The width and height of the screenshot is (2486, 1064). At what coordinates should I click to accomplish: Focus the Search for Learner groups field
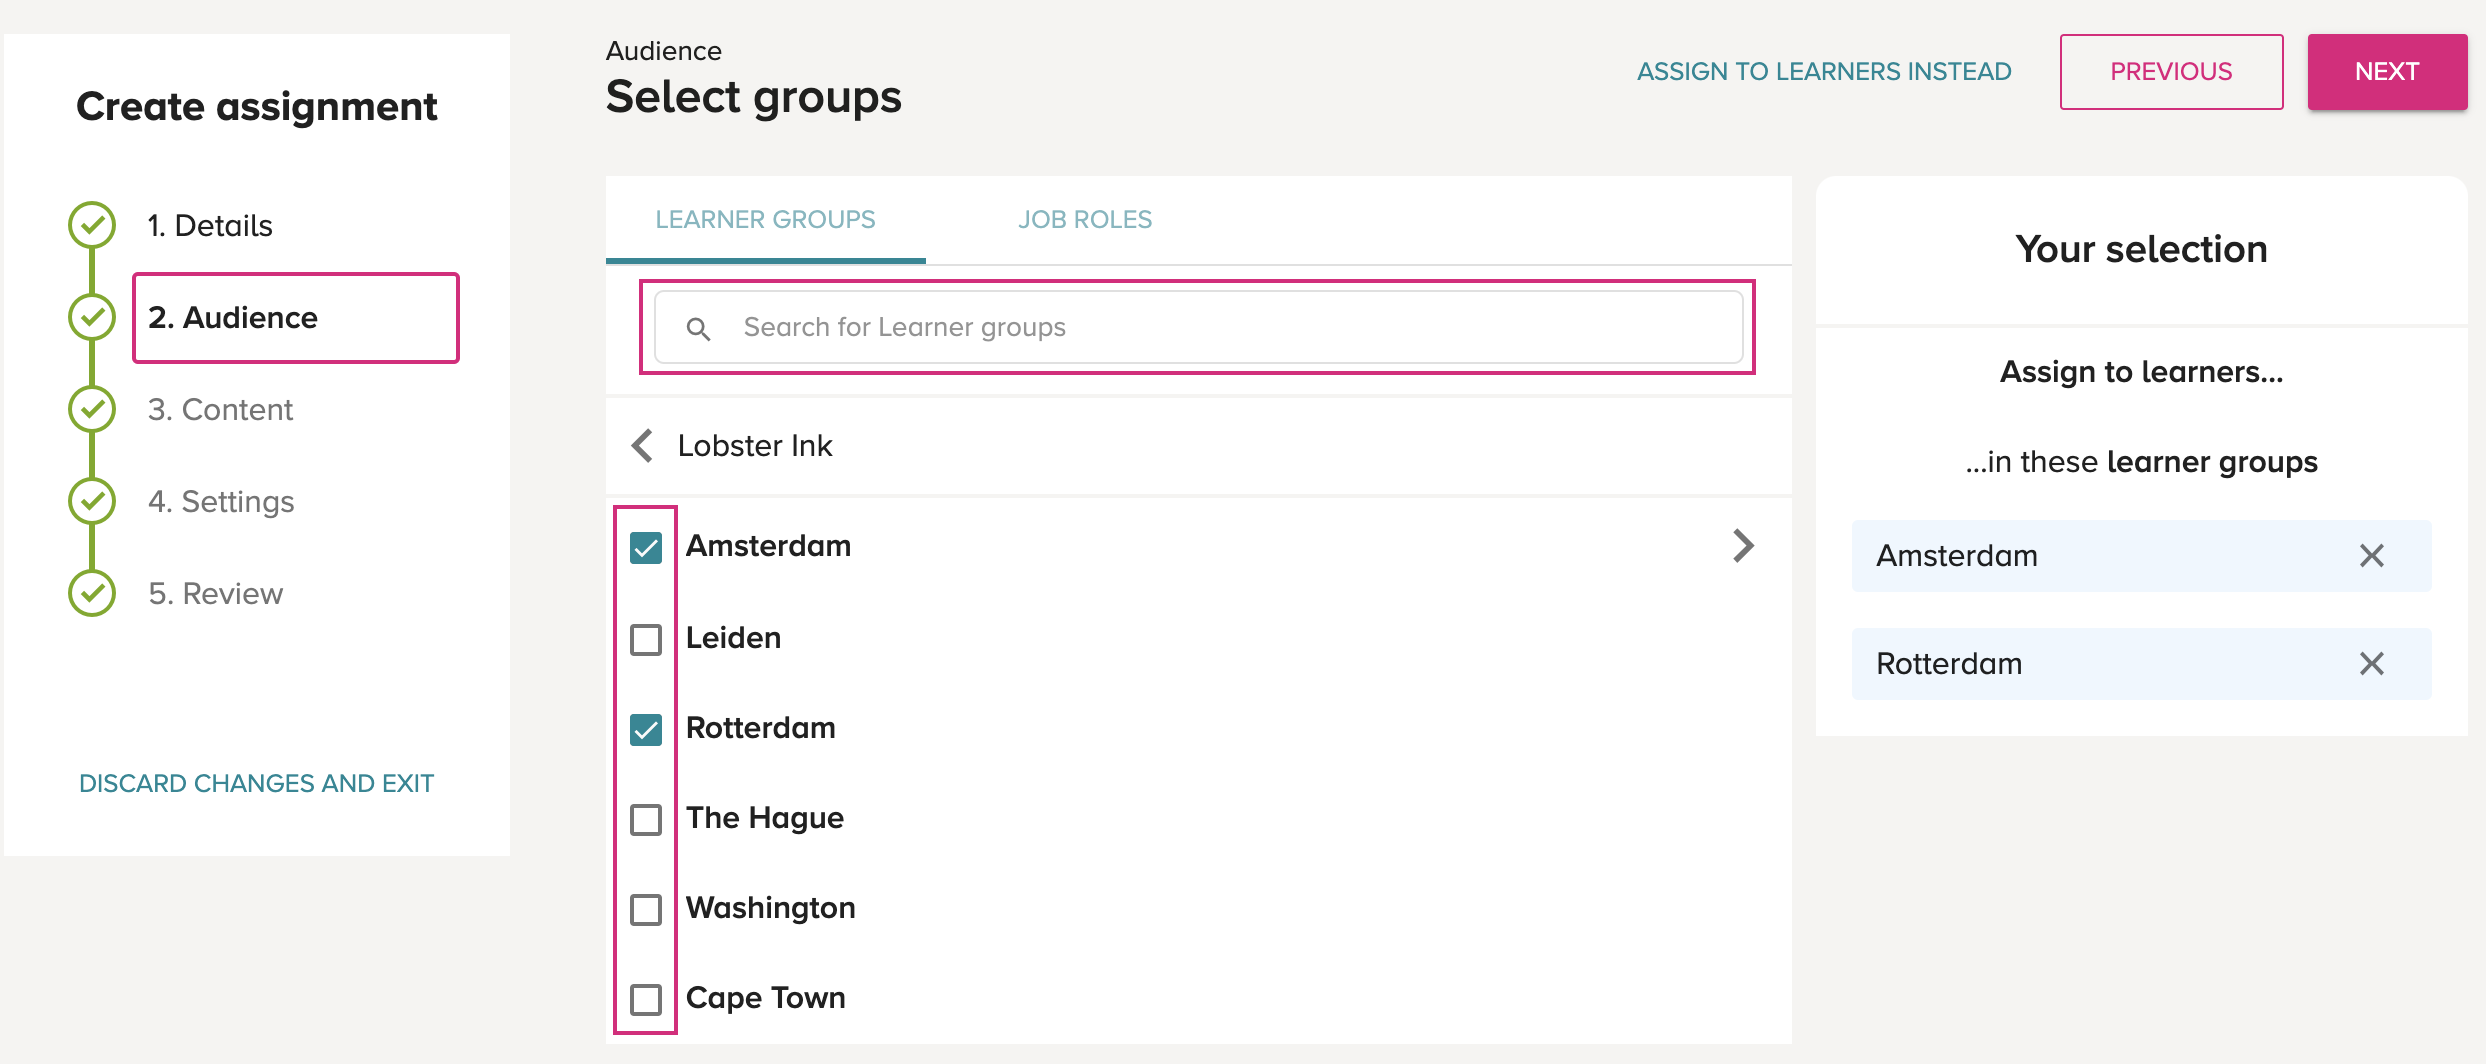[1198, 328]
